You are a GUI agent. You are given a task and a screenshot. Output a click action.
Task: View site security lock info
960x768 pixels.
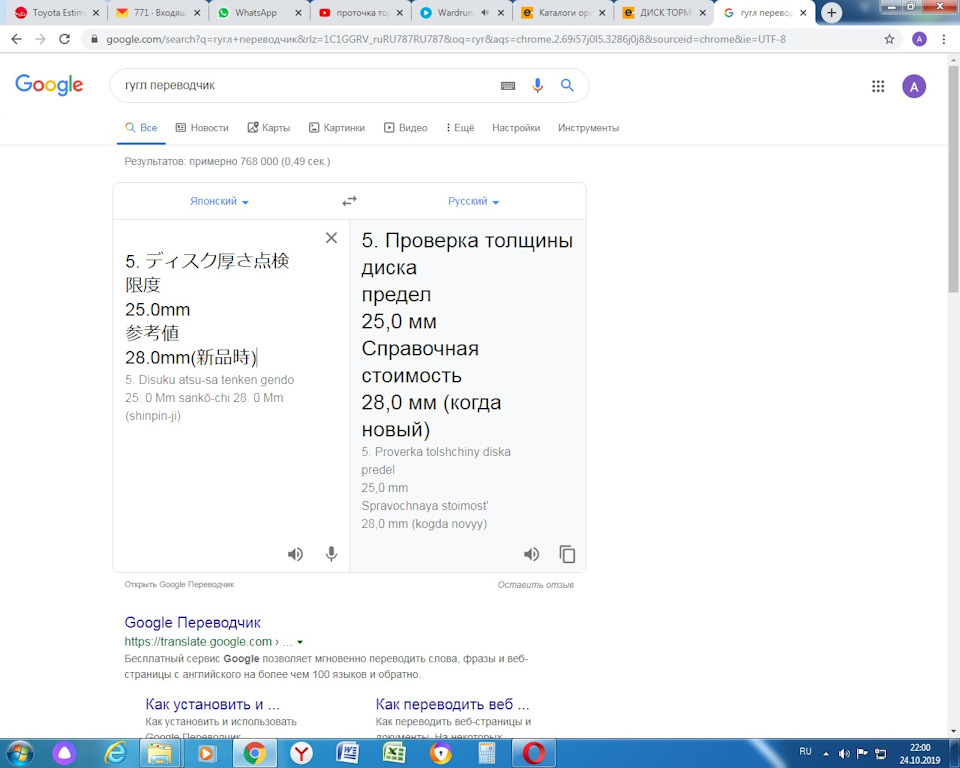(94, 39)
